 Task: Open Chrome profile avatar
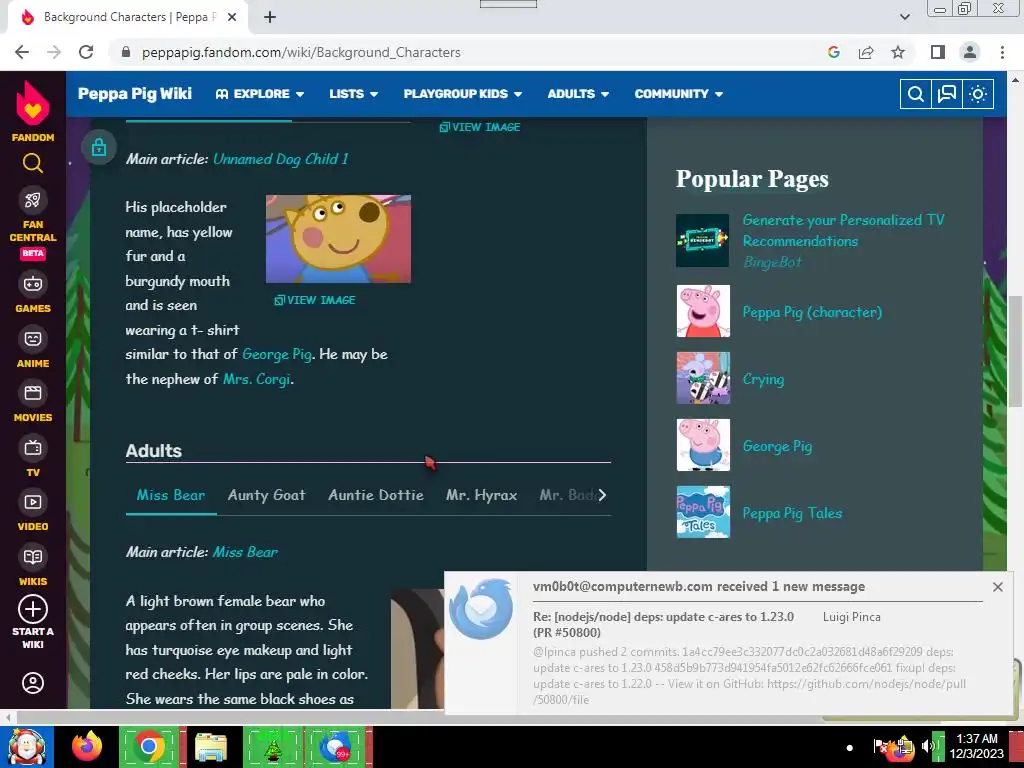click(x=970, y=52)
